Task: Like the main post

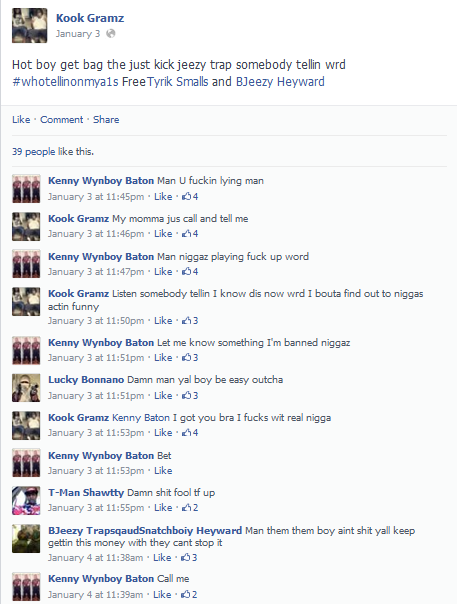Action: [x=21, y=119]
